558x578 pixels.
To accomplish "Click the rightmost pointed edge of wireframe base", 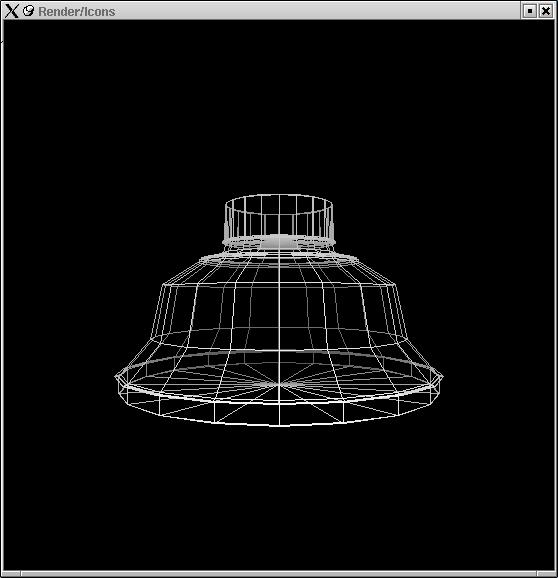I will (x=441, y=376).
